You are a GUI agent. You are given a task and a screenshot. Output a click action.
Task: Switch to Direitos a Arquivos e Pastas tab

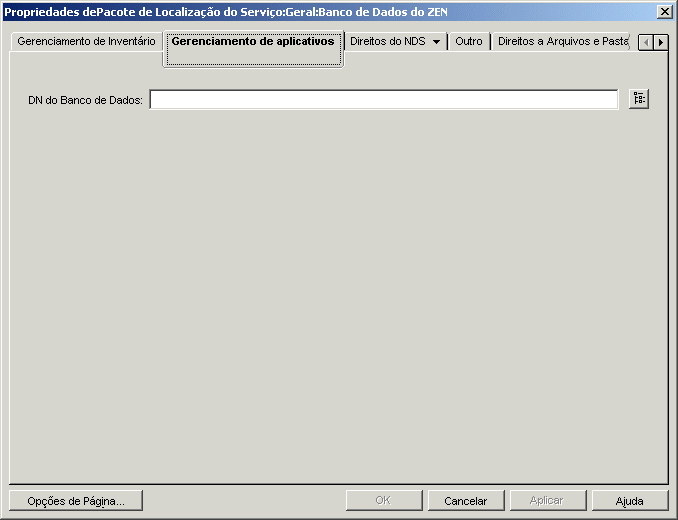561,41
